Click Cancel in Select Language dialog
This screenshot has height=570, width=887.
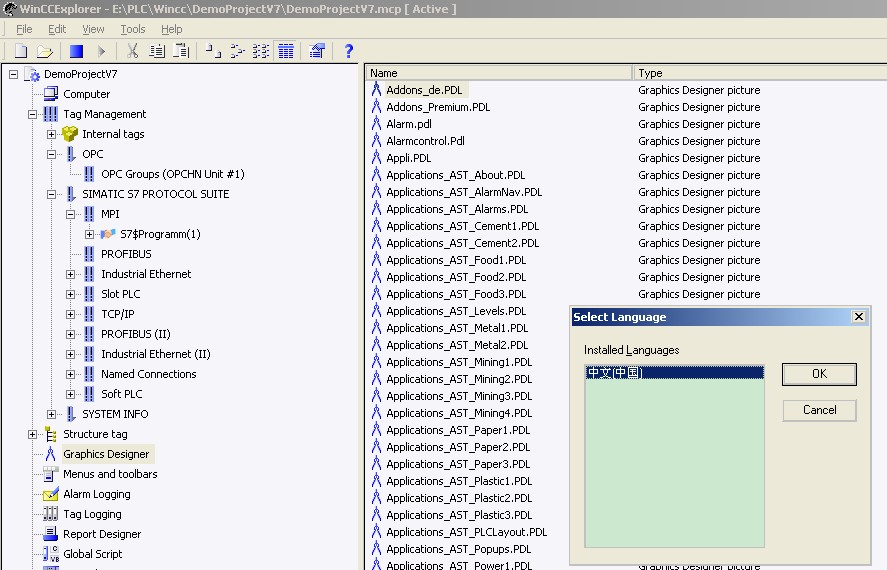pyautogui.click(x=819, y=410)
